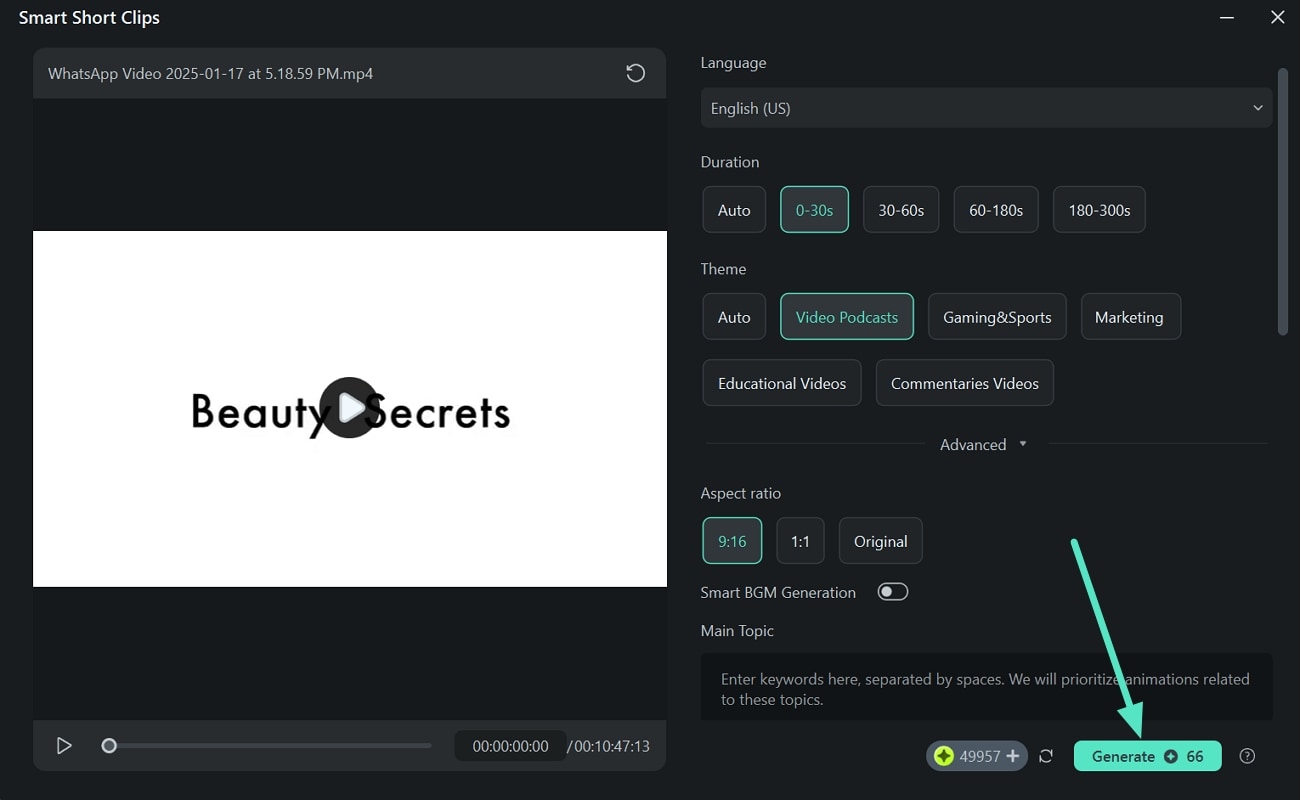Open the help question mark icon

[x=1247, y=756]
